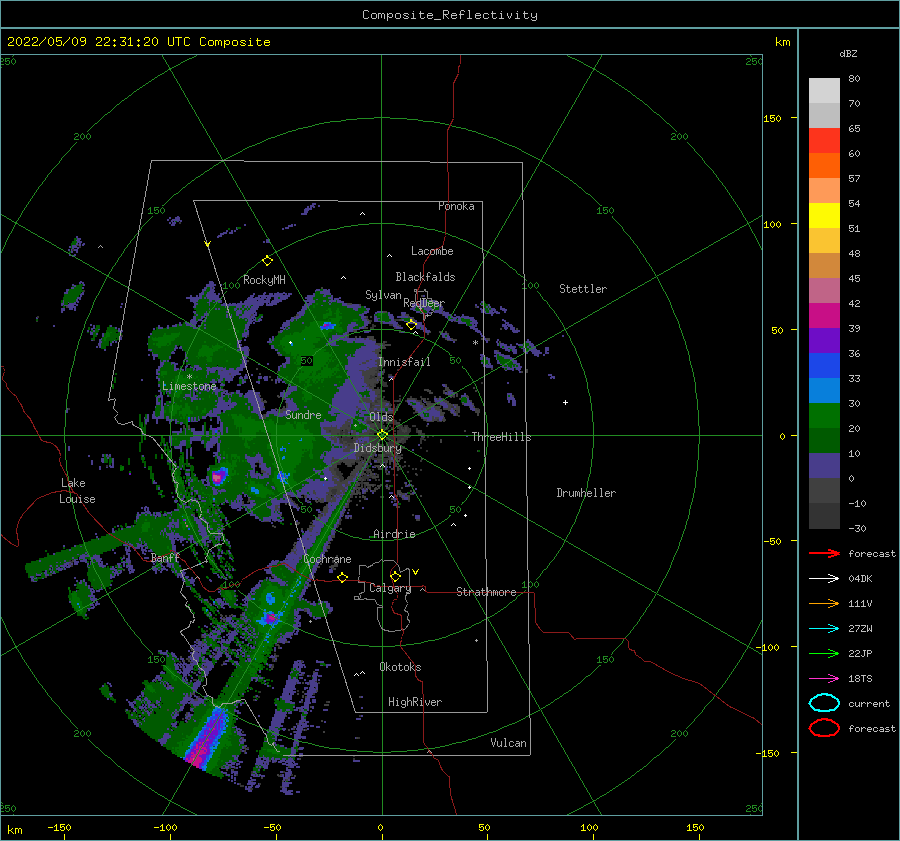
Task: Click the Composite_Reflectivity title
Action: pyautogui.click(x=449, y=15)
